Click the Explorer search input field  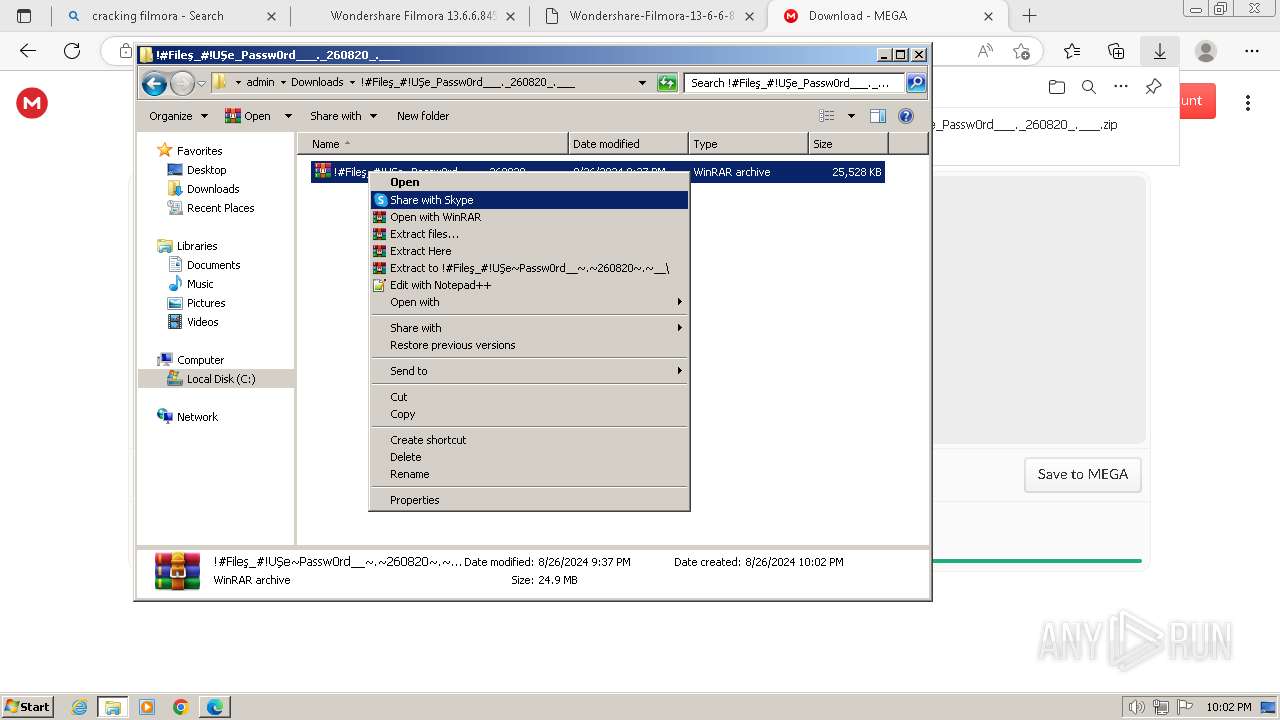click(x=795, y=83)
